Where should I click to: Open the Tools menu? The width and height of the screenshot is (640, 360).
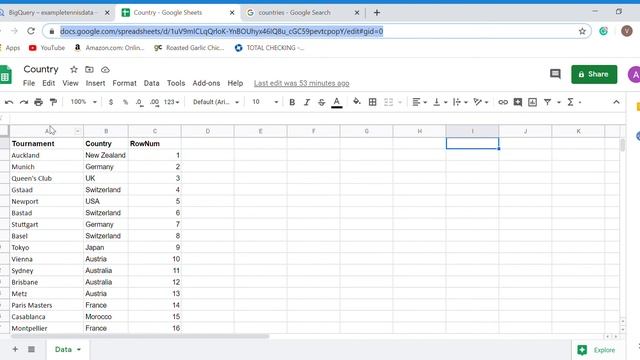click(176, 83)
